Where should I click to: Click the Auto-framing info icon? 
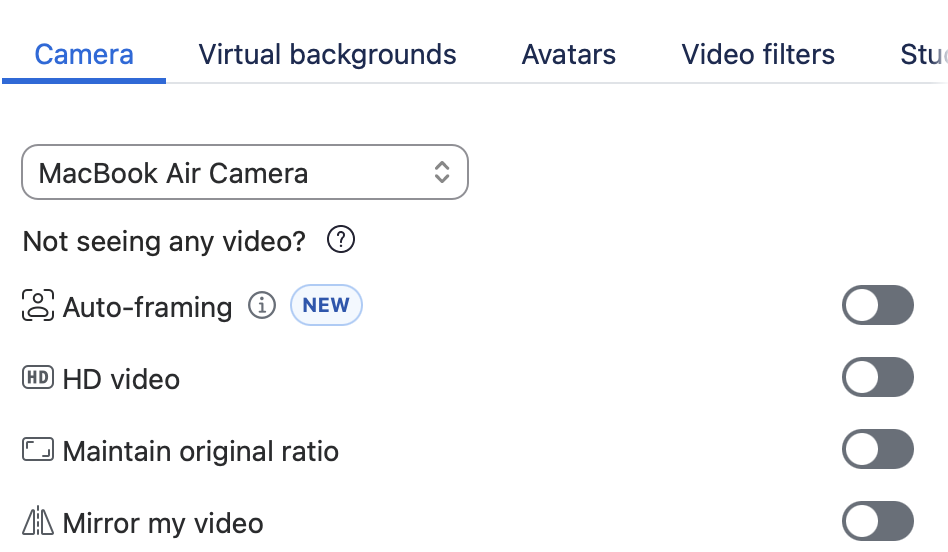pyautogui.click(x=261, y=306)
